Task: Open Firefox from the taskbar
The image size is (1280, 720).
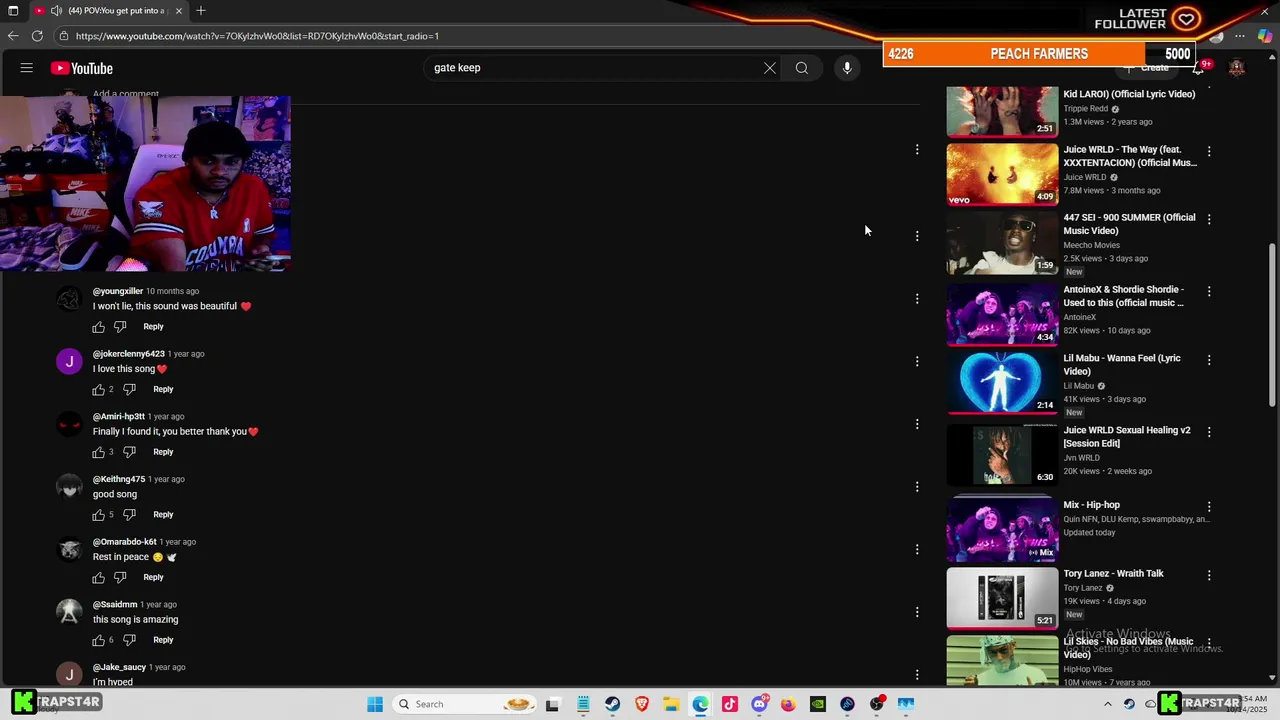Action: (x=788, y=704)
